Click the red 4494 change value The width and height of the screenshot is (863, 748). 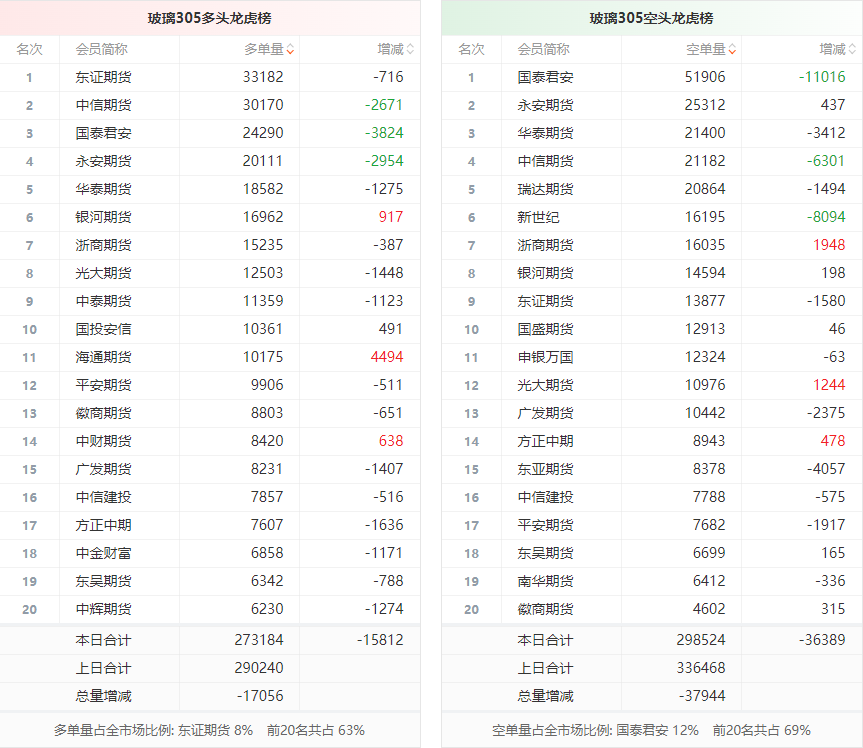coord(387,357)
